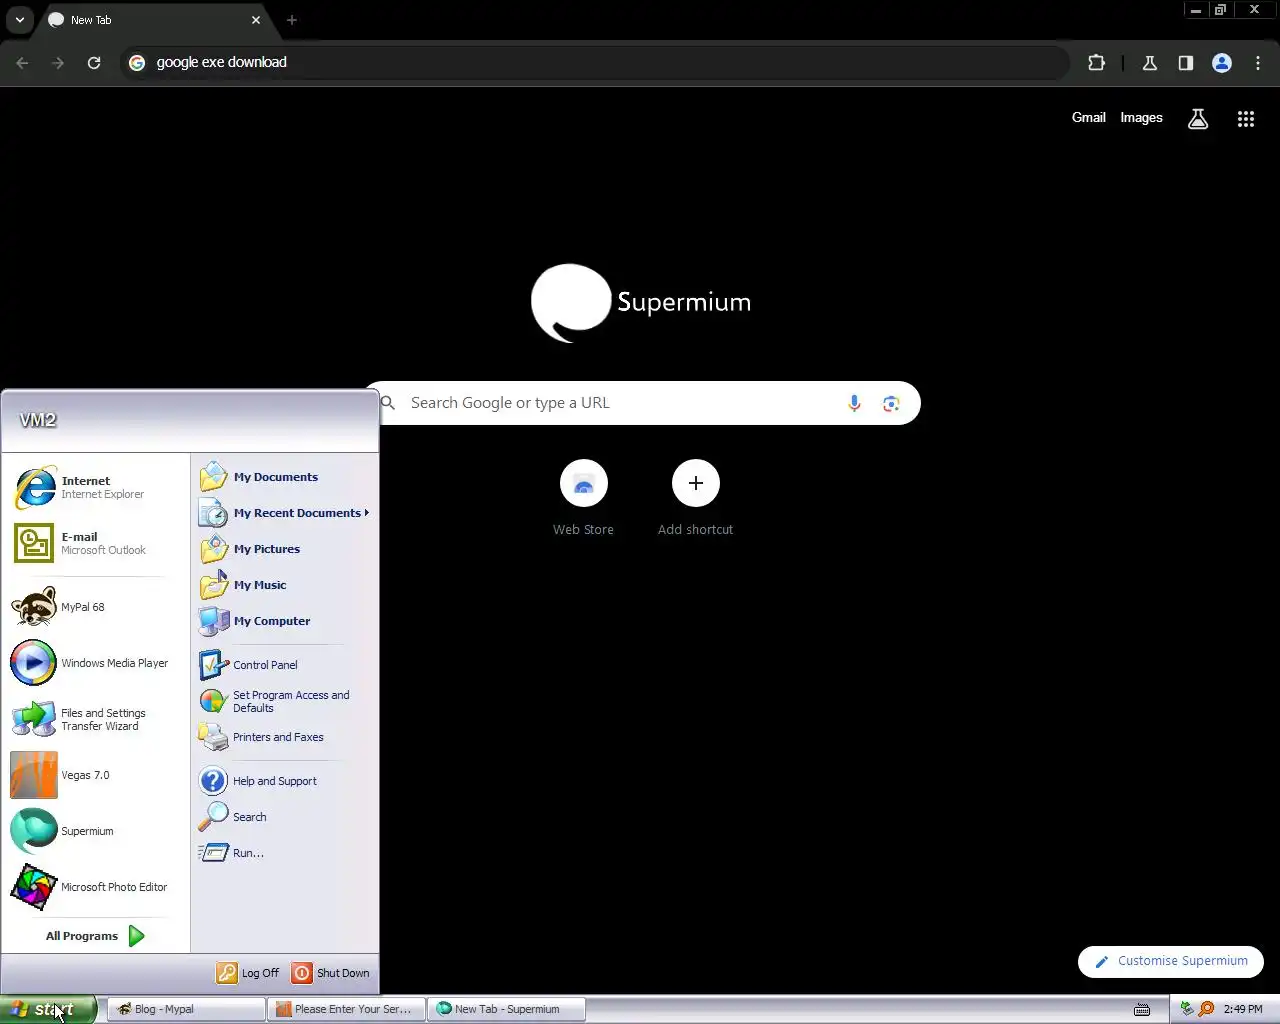Open a new tab with plus button

click(x=292, y=20)
